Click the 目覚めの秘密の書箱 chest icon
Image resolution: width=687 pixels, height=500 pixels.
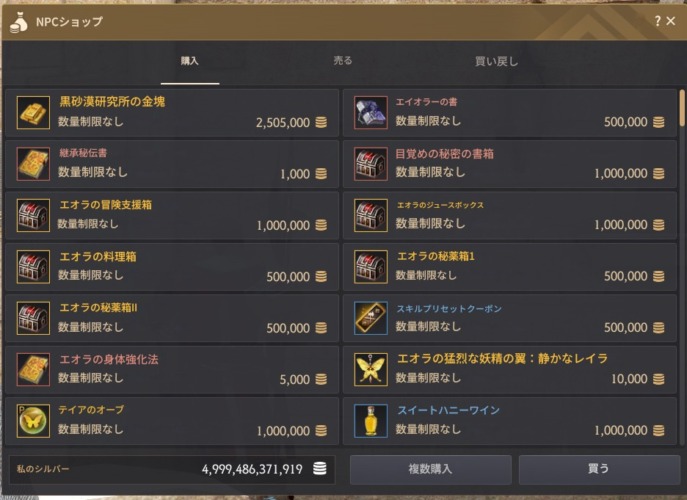371,164
